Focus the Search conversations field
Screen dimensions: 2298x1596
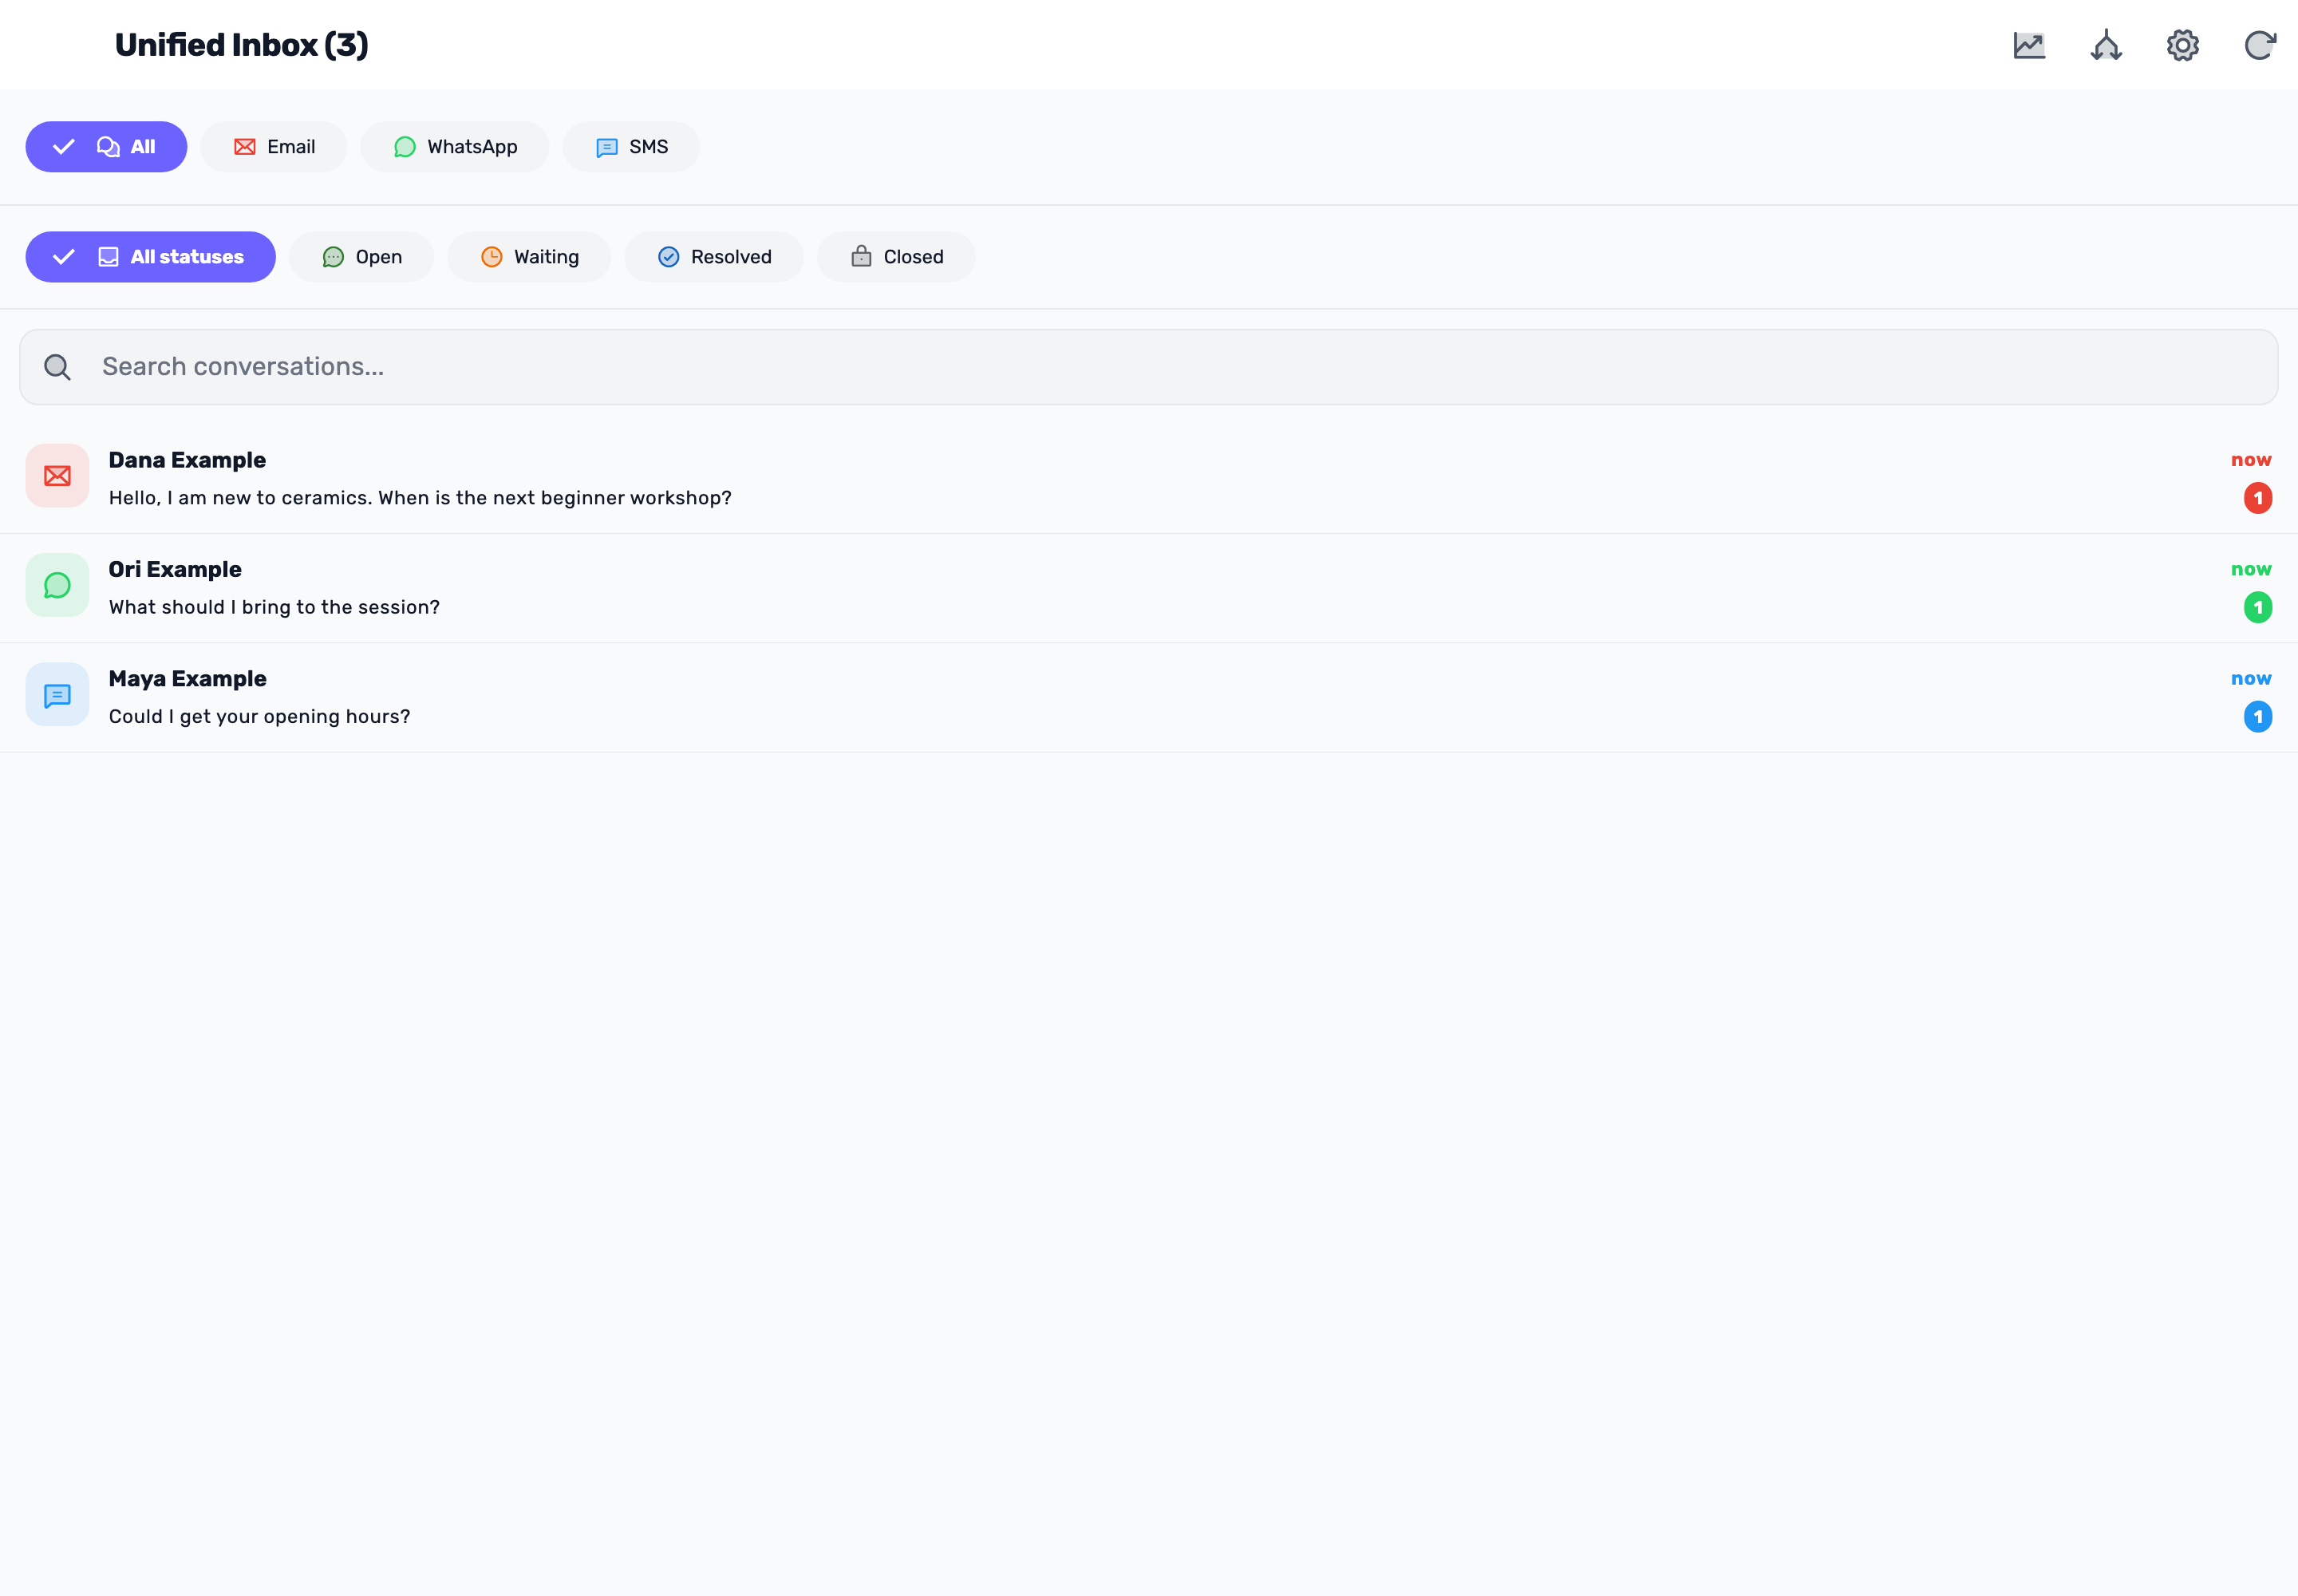coord(1149,367)
